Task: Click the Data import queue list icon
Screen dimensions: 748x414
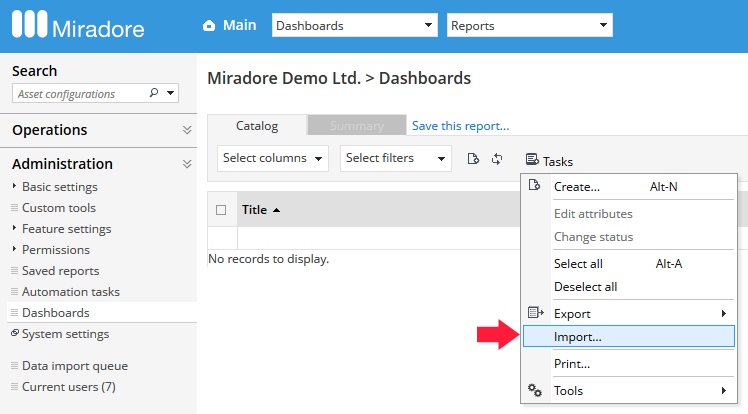Action: pos(14,365)
